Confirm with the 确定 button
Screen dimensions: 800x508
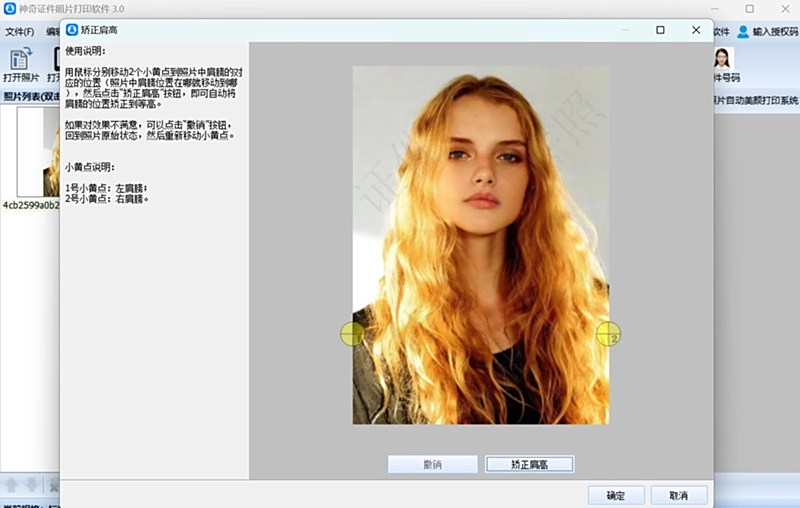tap(616, 495)
